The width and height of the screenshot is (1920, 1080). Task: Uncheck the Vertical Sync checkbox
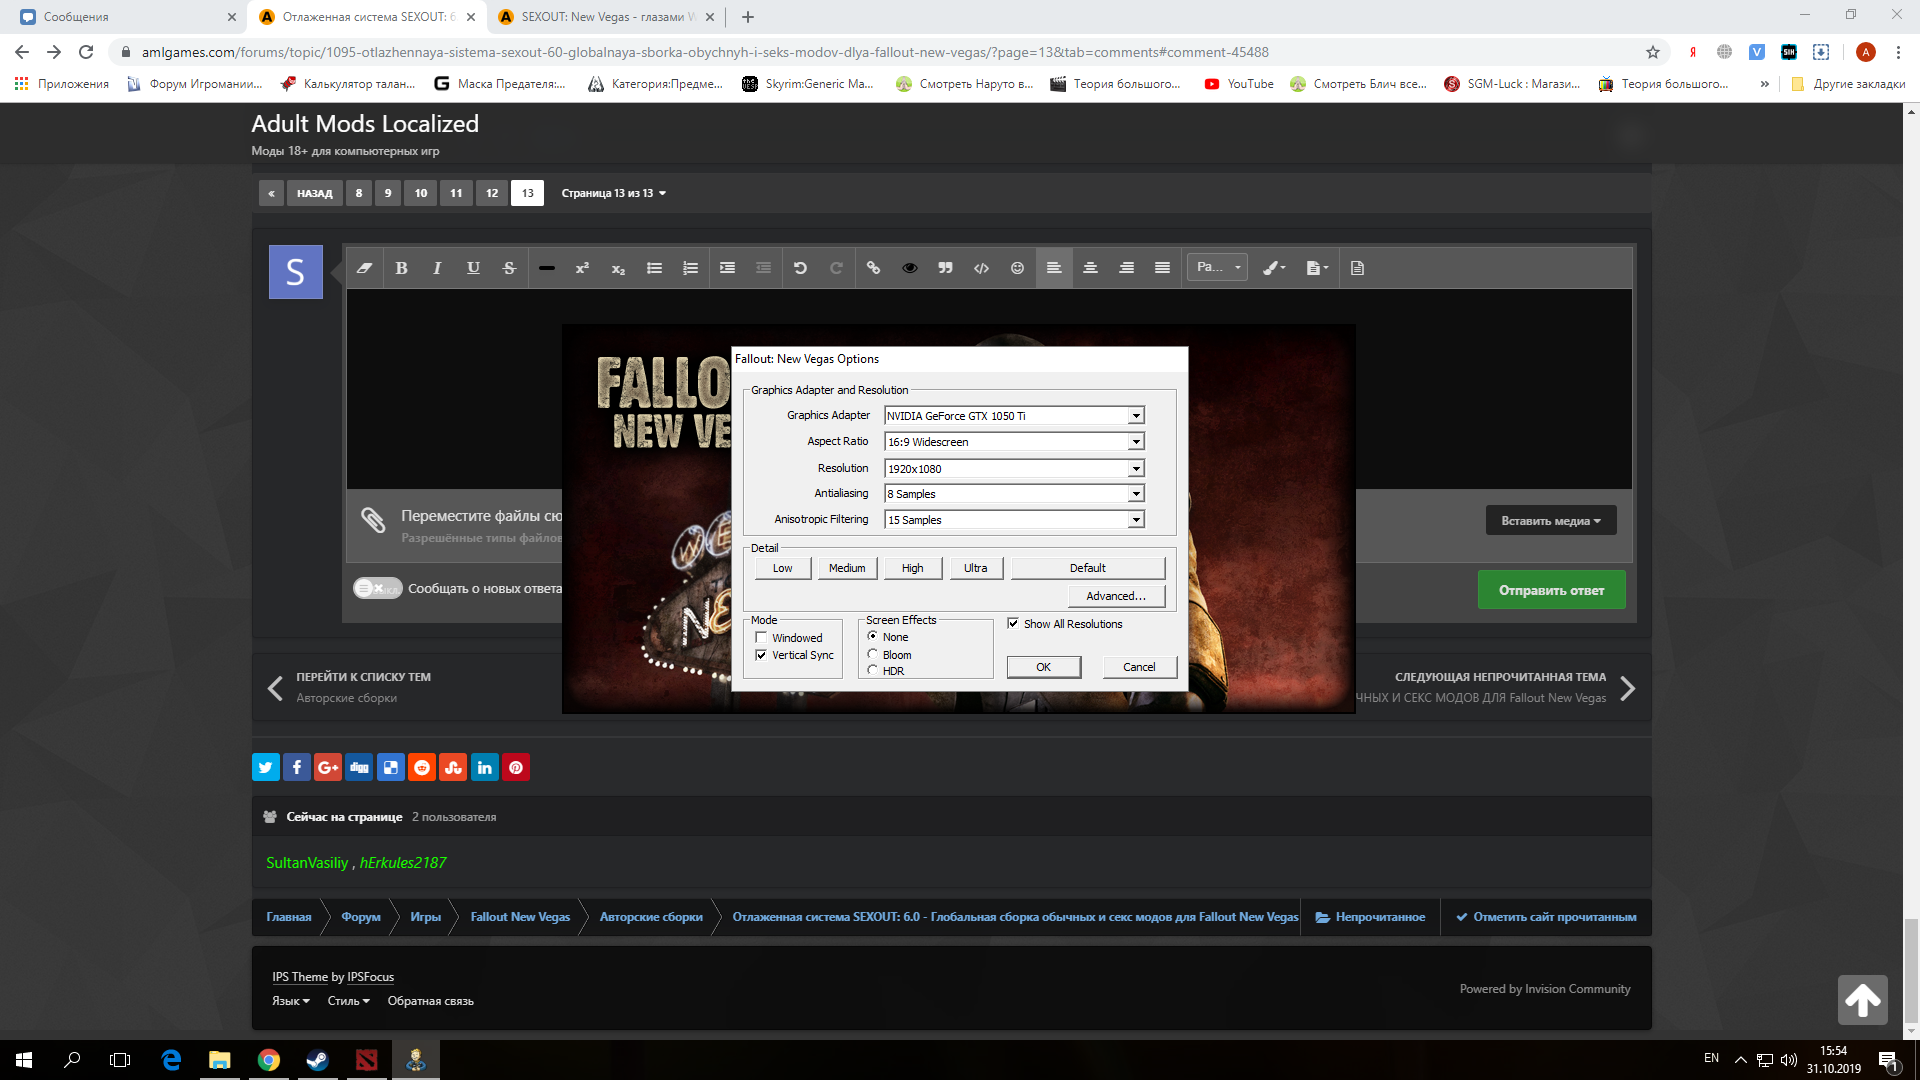click(x=761, y=655)
